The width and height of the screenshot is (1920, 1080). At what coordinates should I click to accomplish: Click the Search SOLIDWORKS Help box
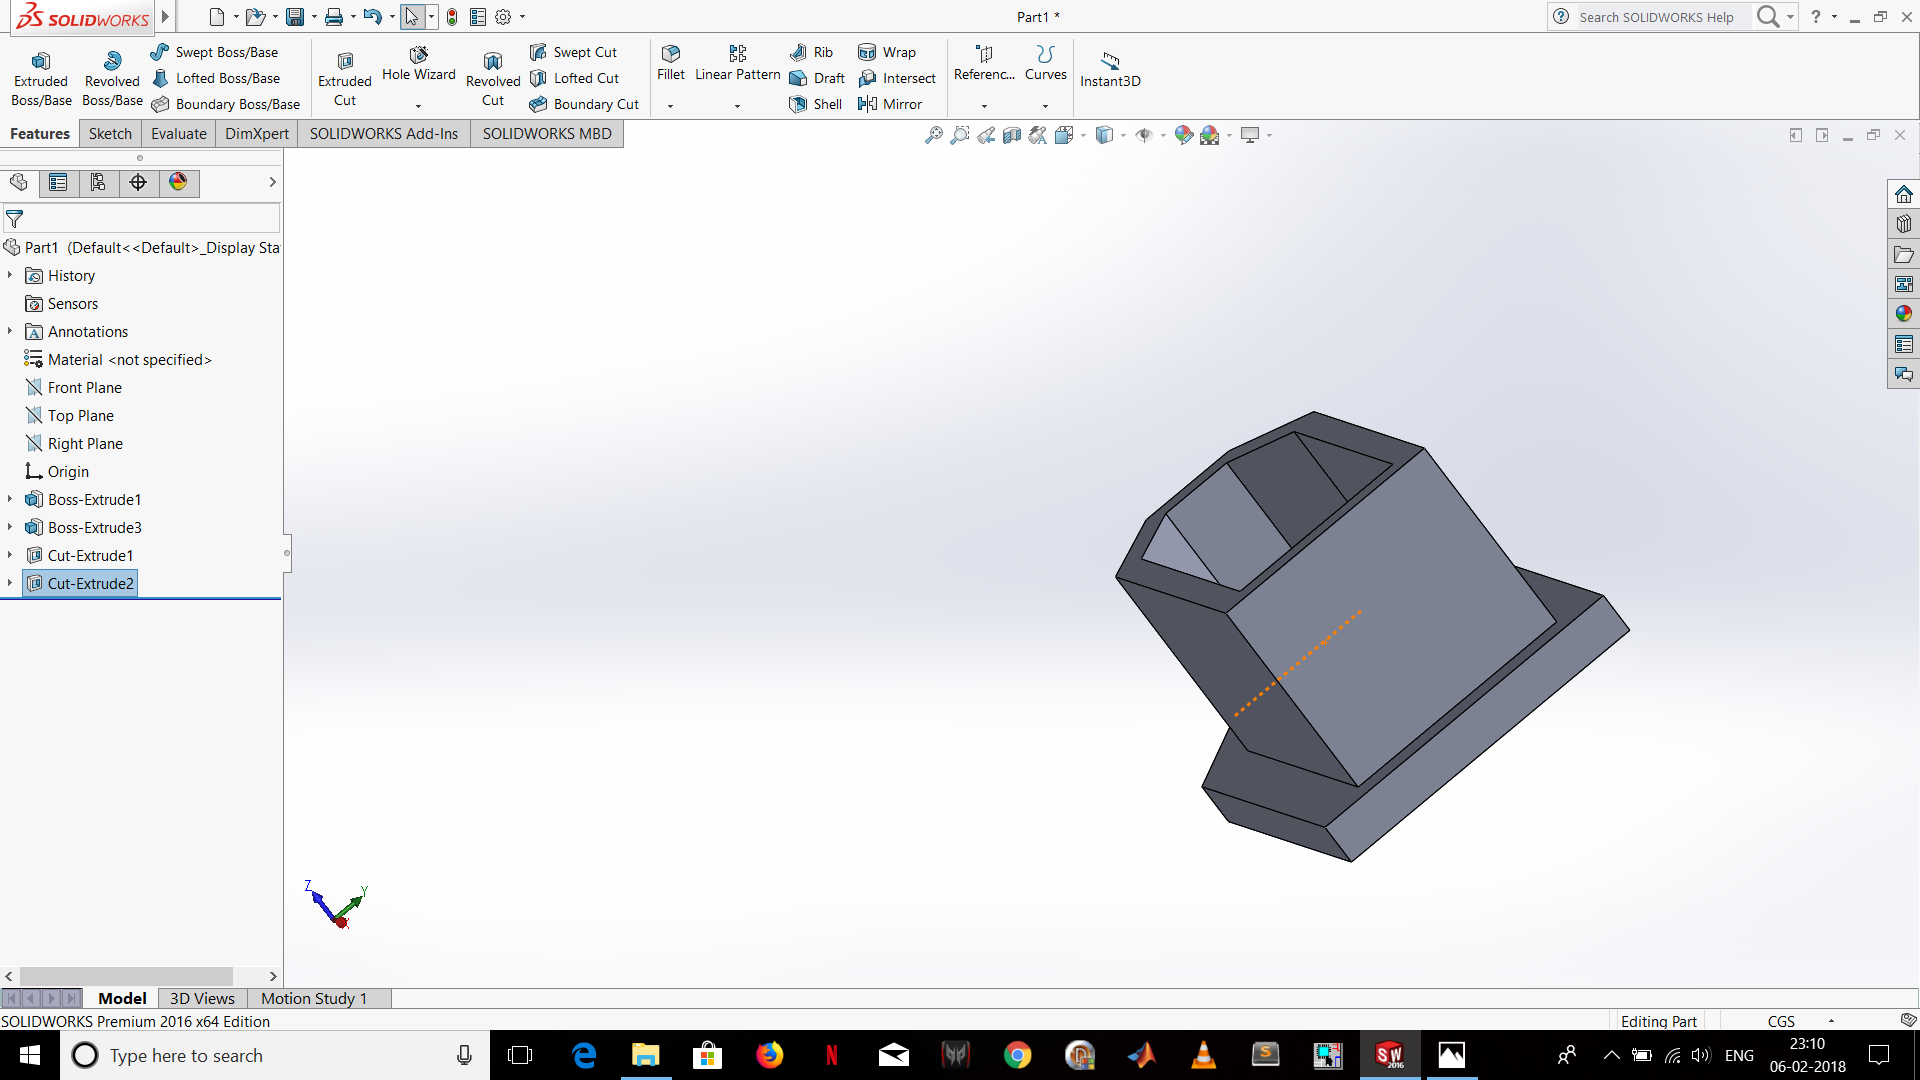pyautogui.click(x=1661, y=17)
